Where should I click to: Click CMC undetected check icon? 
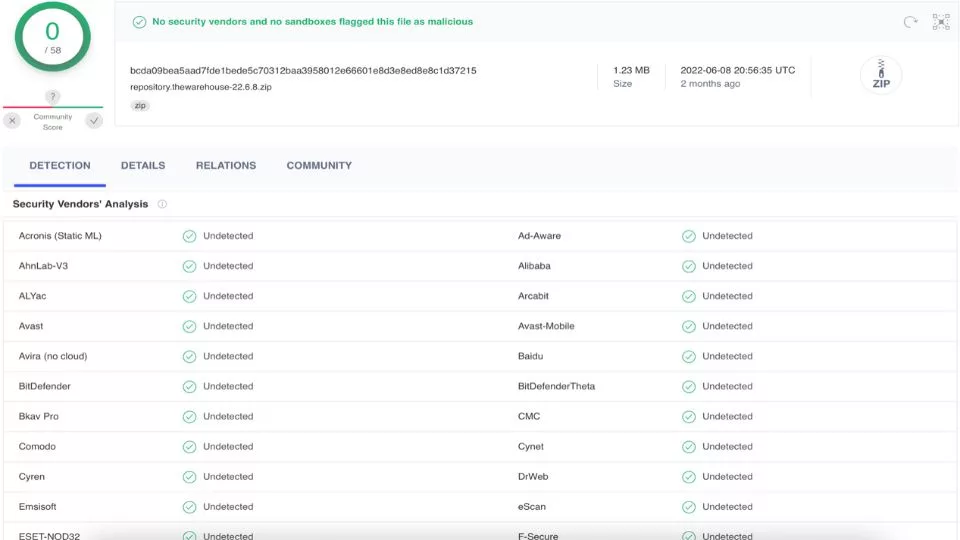[x=689, y=417]
